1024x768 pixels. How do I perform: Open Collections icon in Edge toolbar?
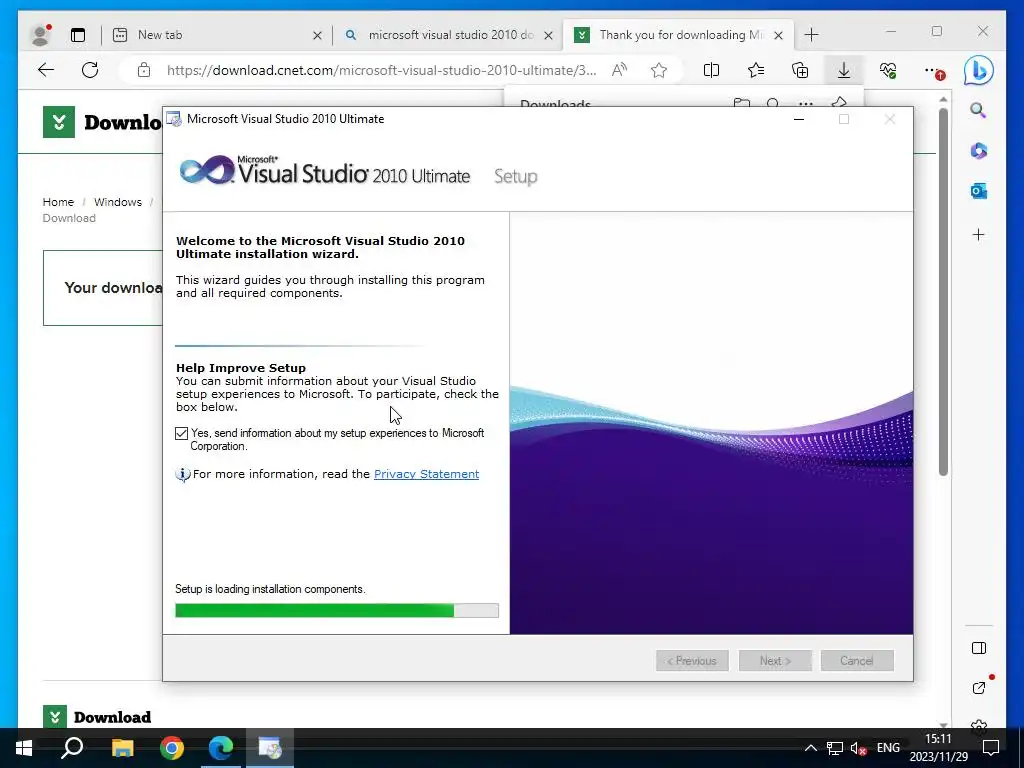[800, 71]
